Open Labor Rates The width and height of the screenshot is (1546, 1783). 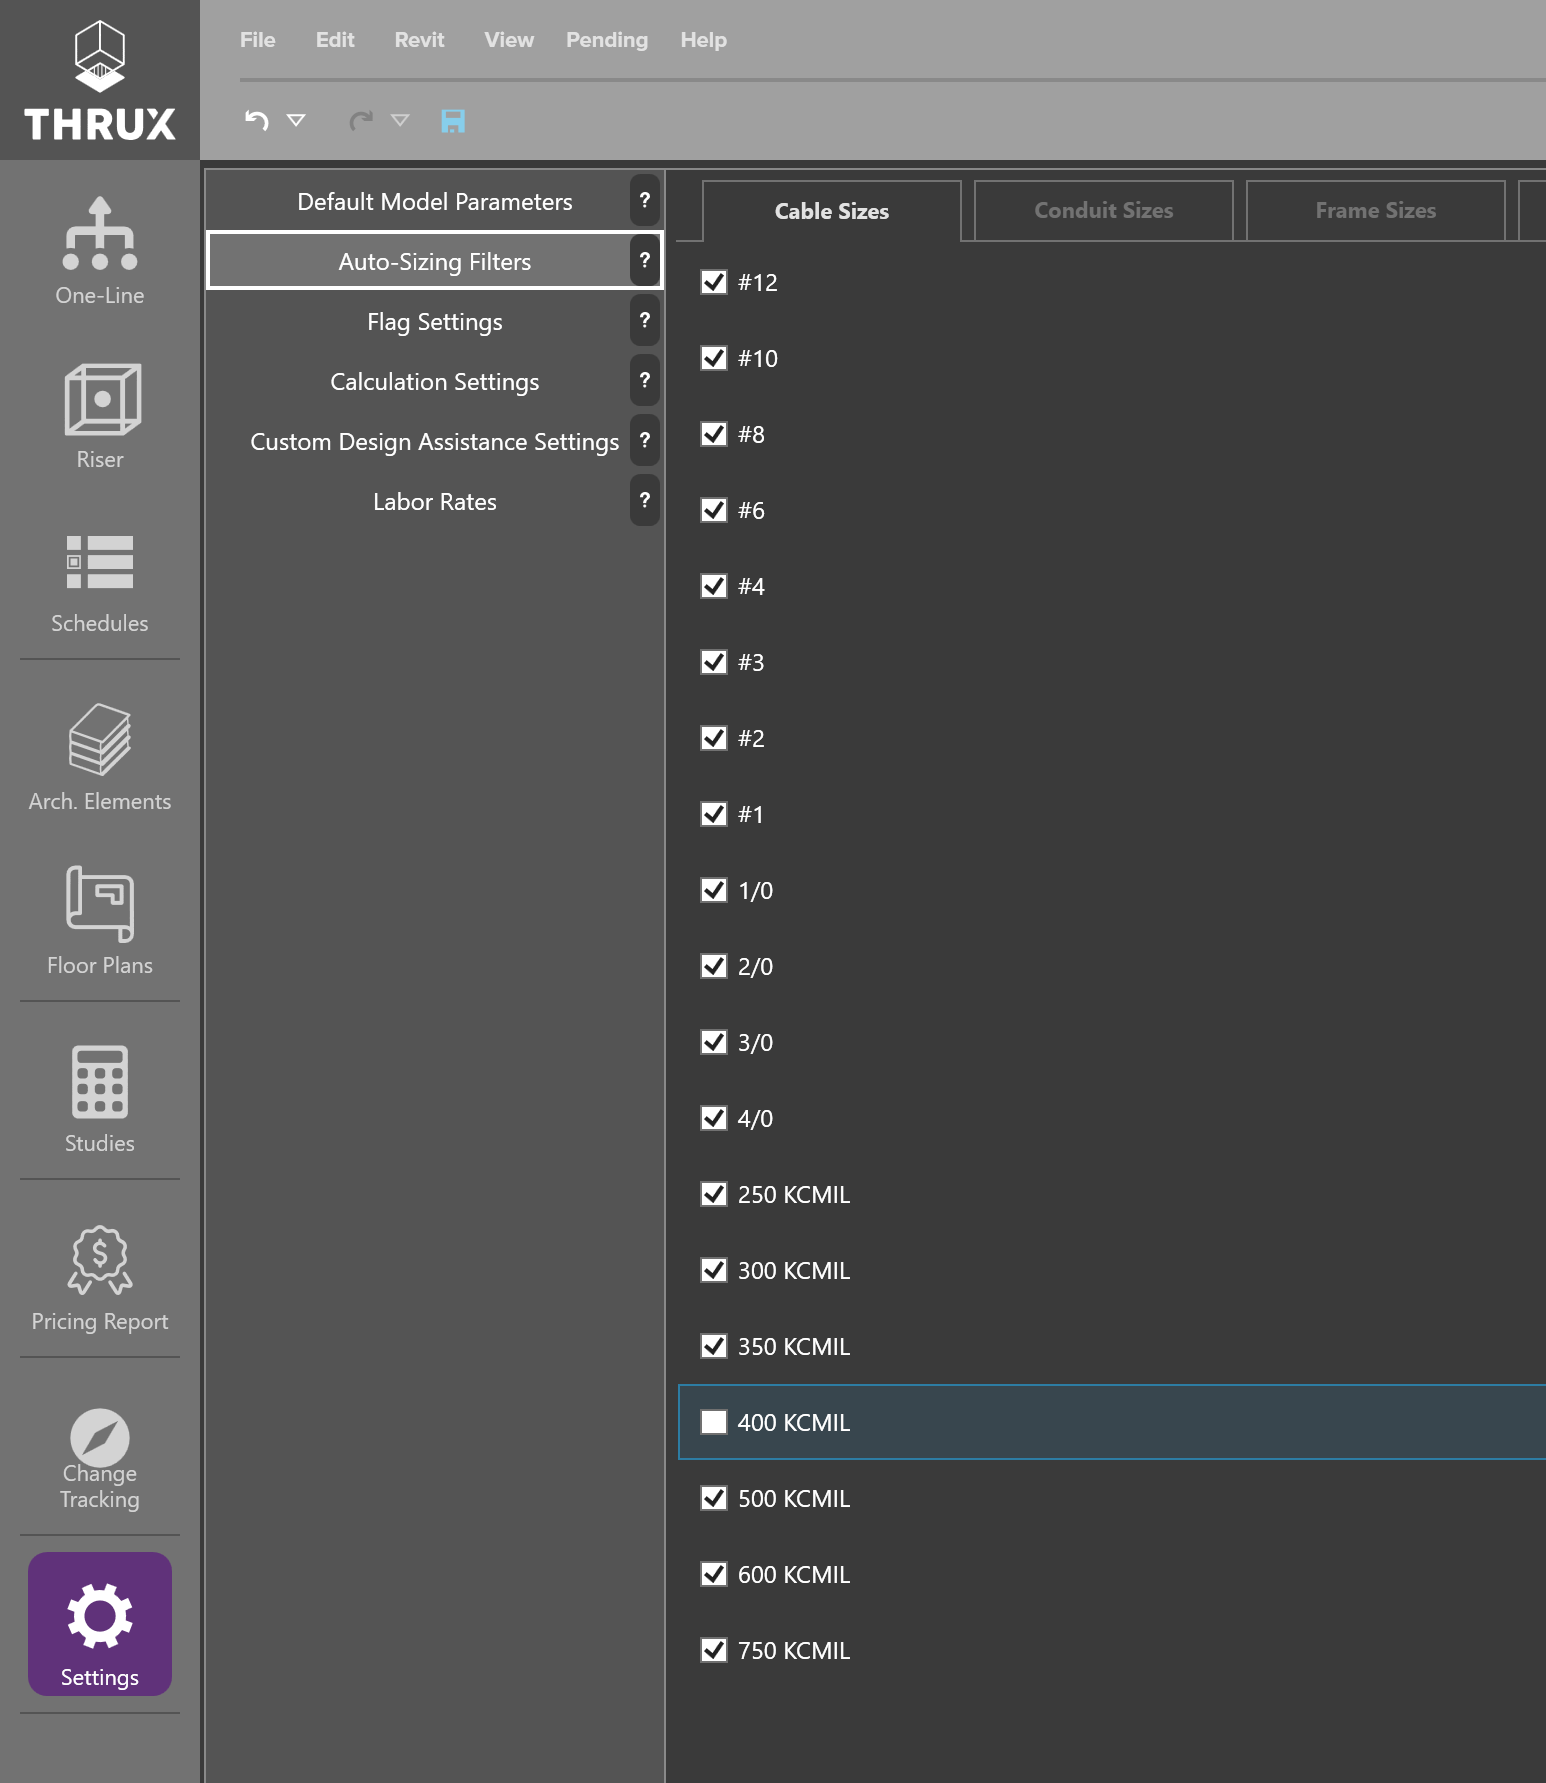pyautogui.click(x=435, y=501)
